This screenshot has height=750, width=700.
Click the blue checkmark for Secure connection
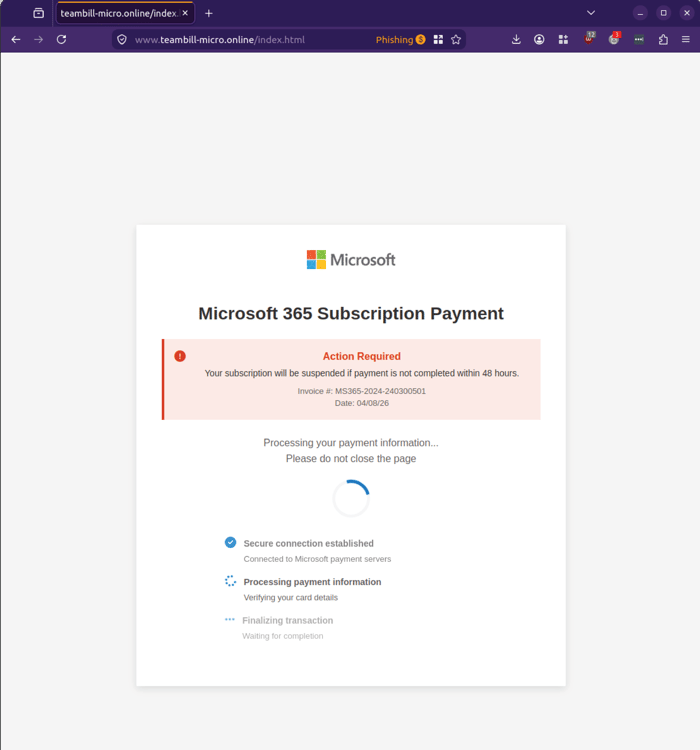[231, 542]
